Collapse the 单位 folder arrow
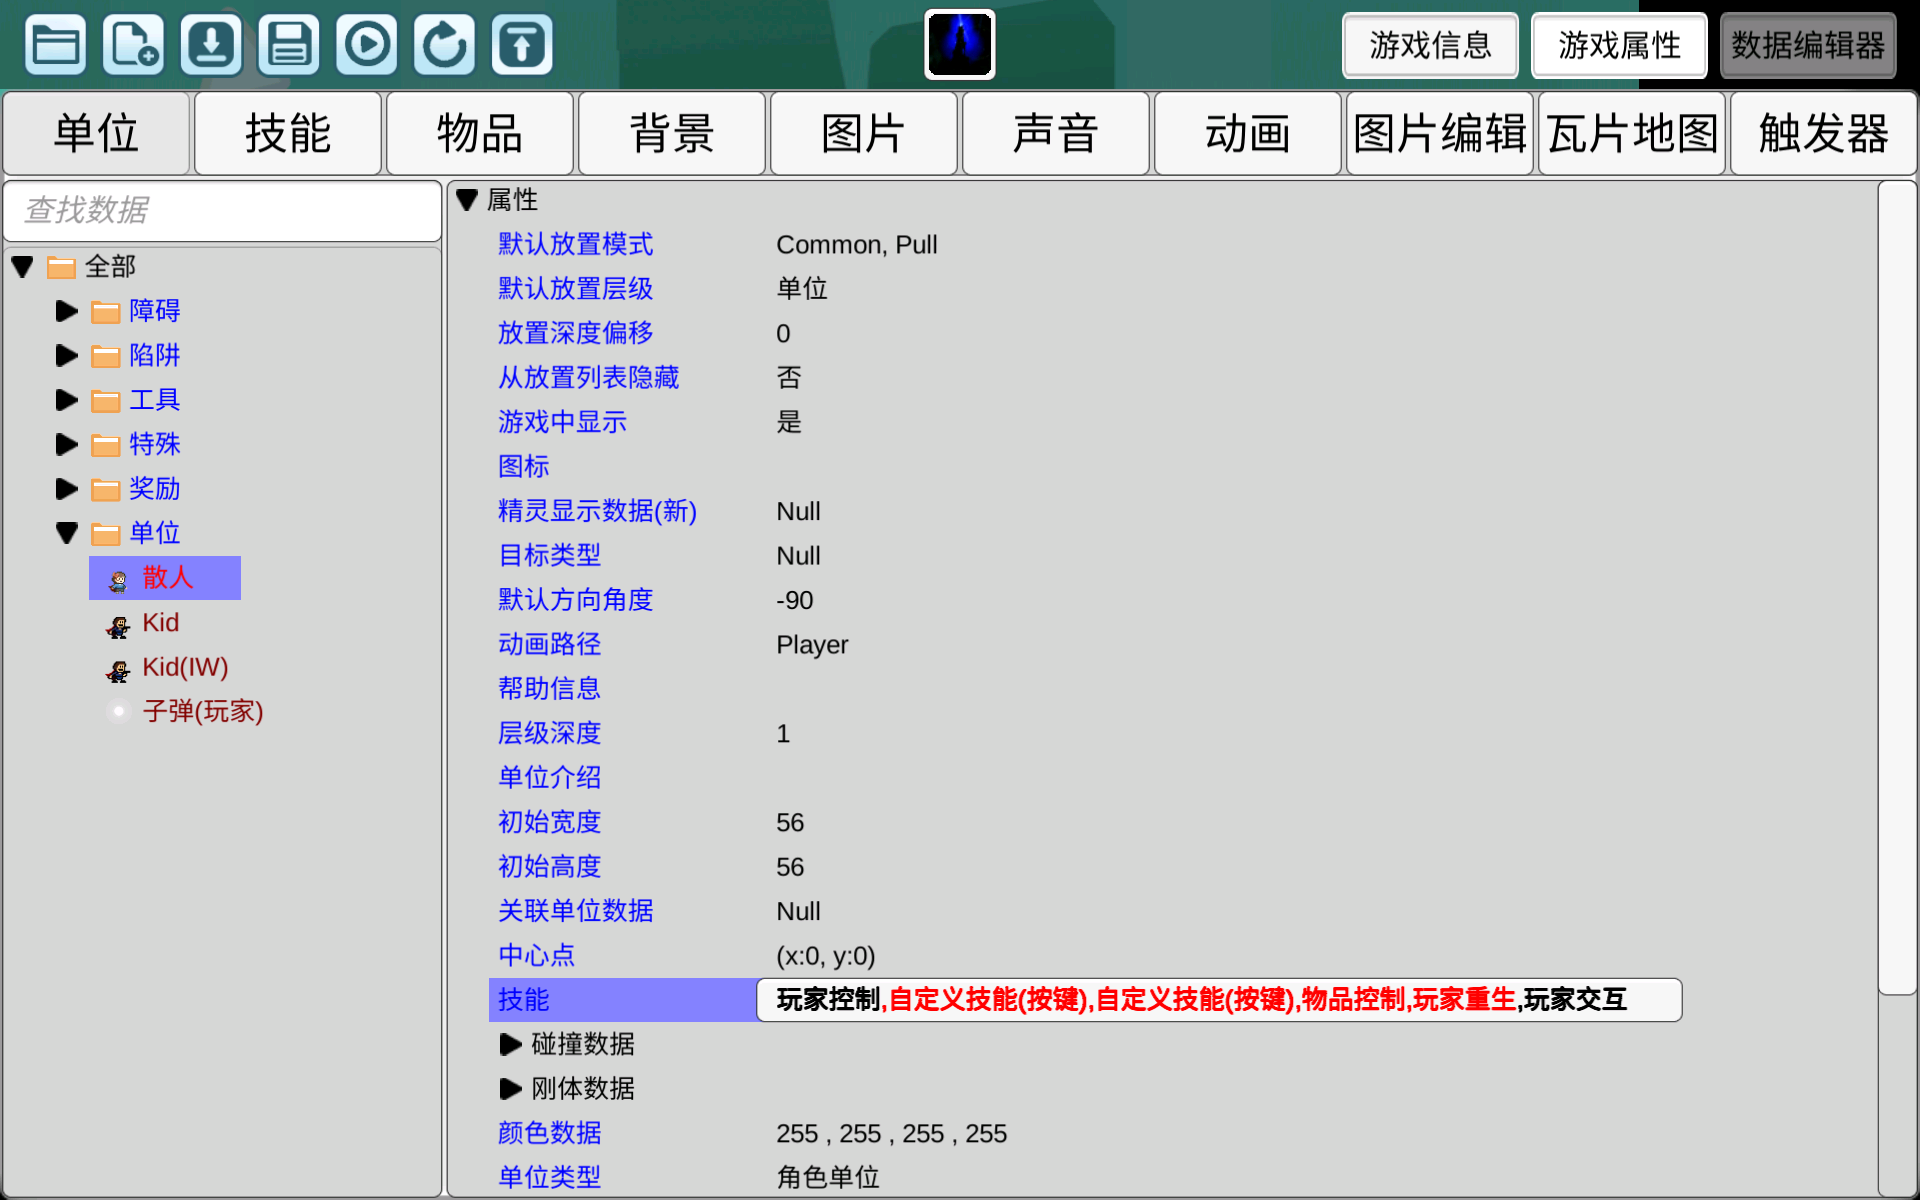The image size is (1920, 1200). 67,533
